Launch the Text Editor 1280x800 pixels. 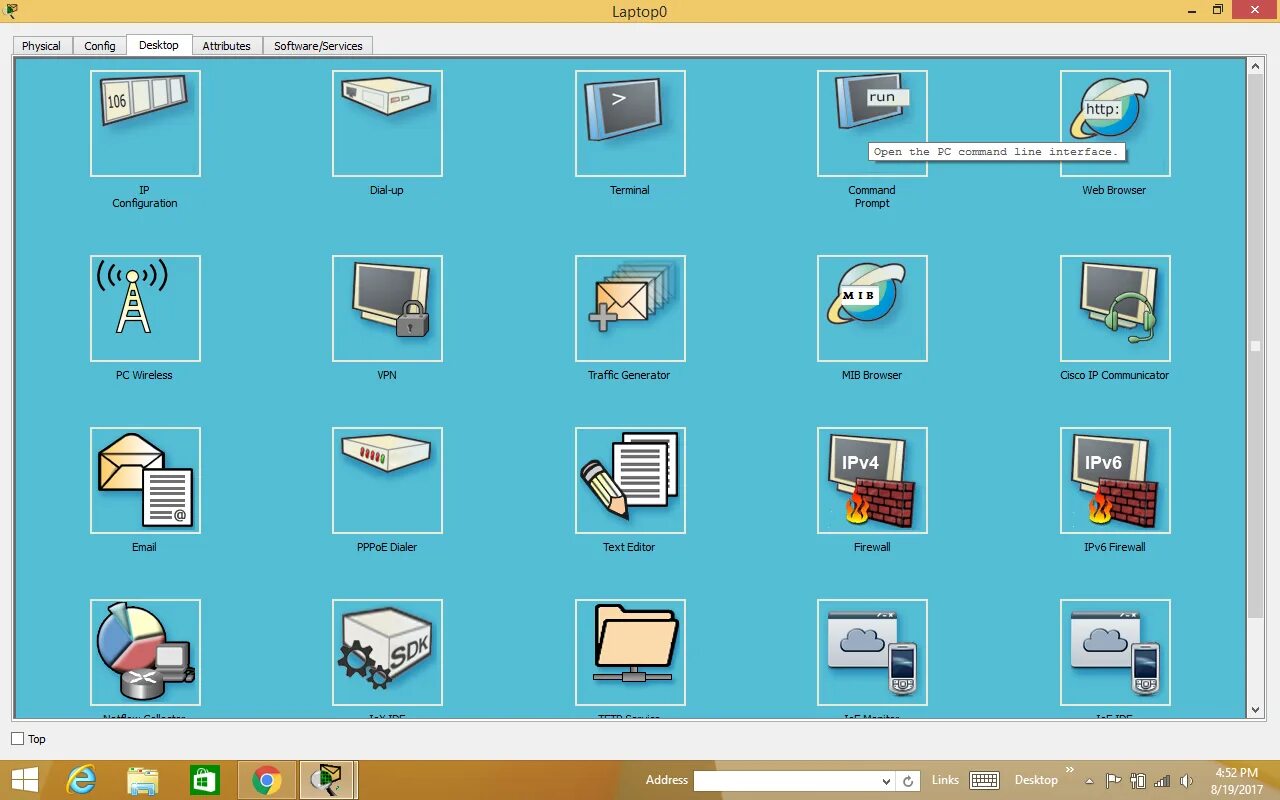coord(630,480)
